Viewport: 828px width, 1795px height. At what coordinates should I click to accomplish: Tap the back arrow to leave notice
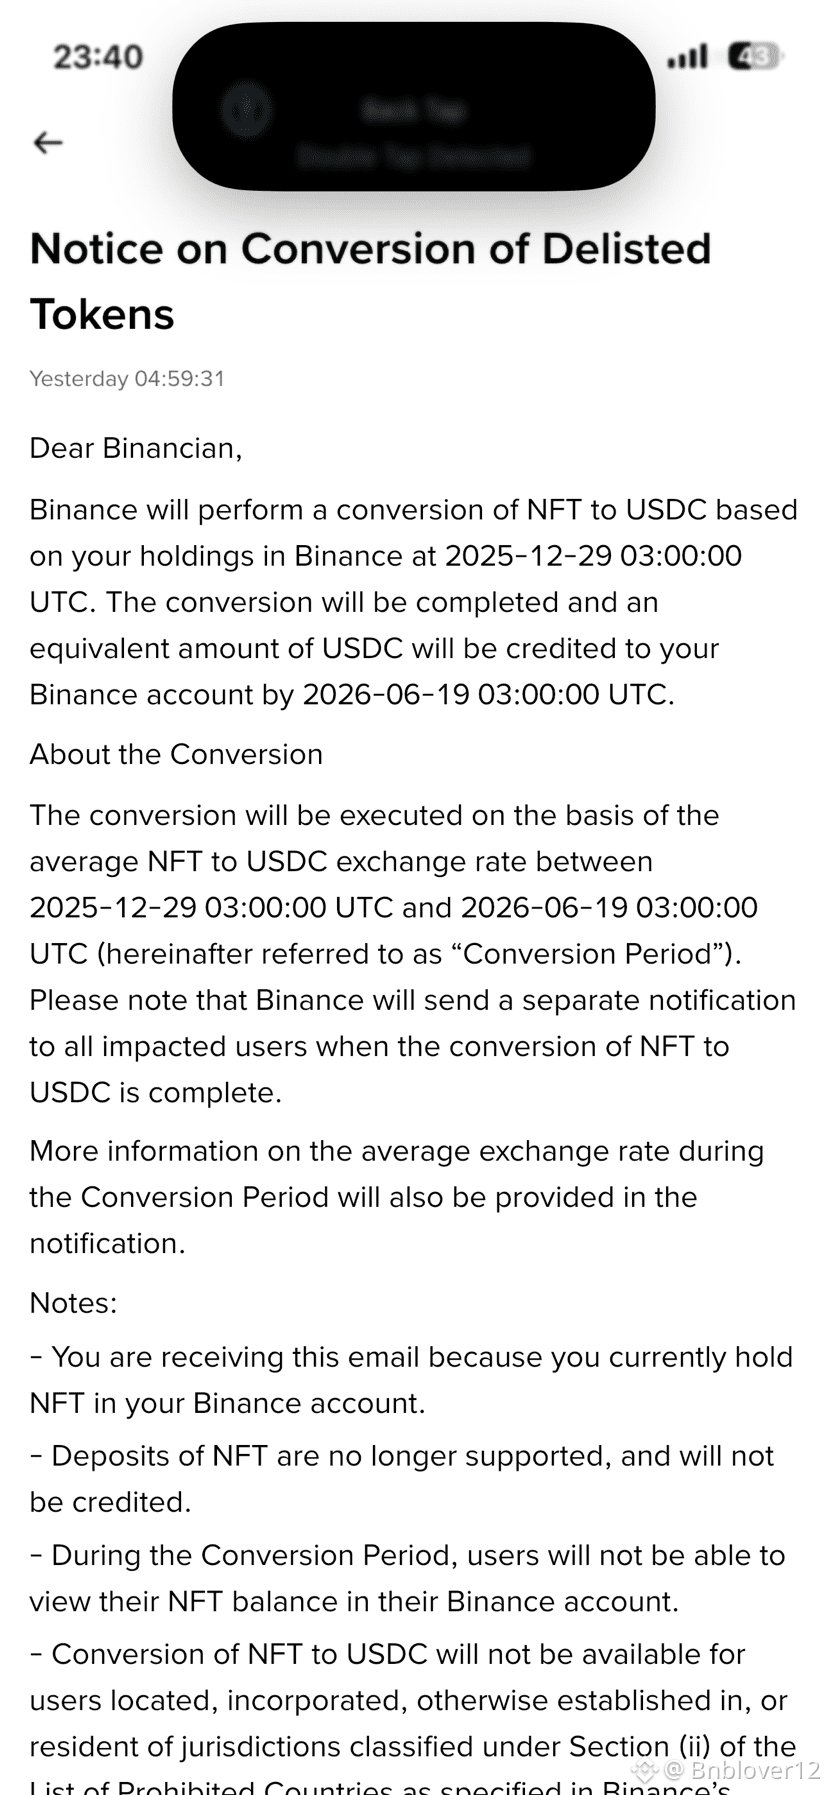48,143
